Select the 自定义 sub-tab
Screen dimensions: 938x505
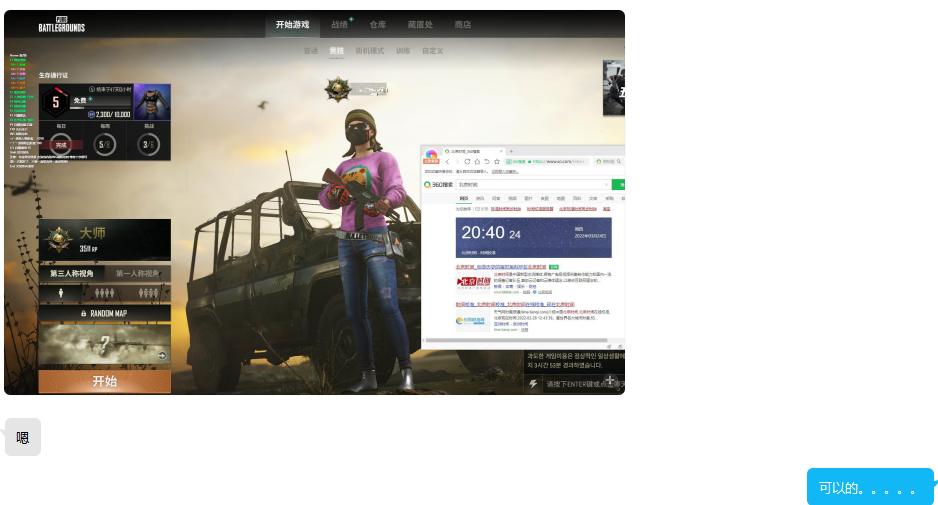coord(433,51)
